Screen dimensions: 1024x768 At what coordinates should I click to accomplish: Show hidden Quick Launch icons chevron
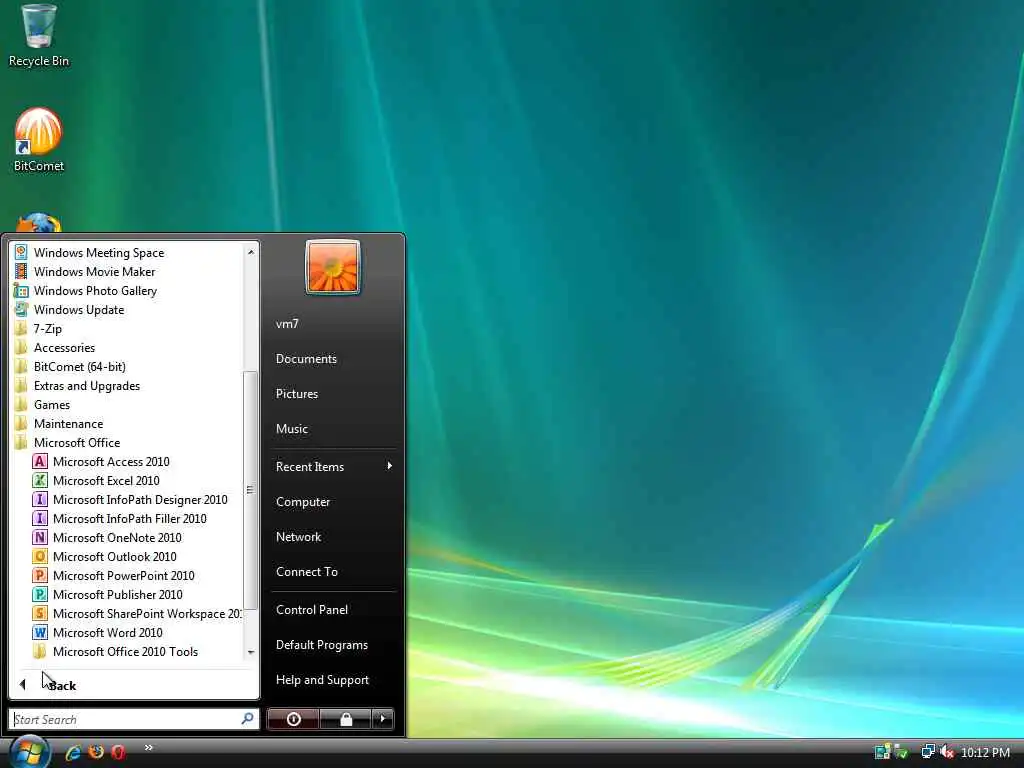(x=149, y=748)
